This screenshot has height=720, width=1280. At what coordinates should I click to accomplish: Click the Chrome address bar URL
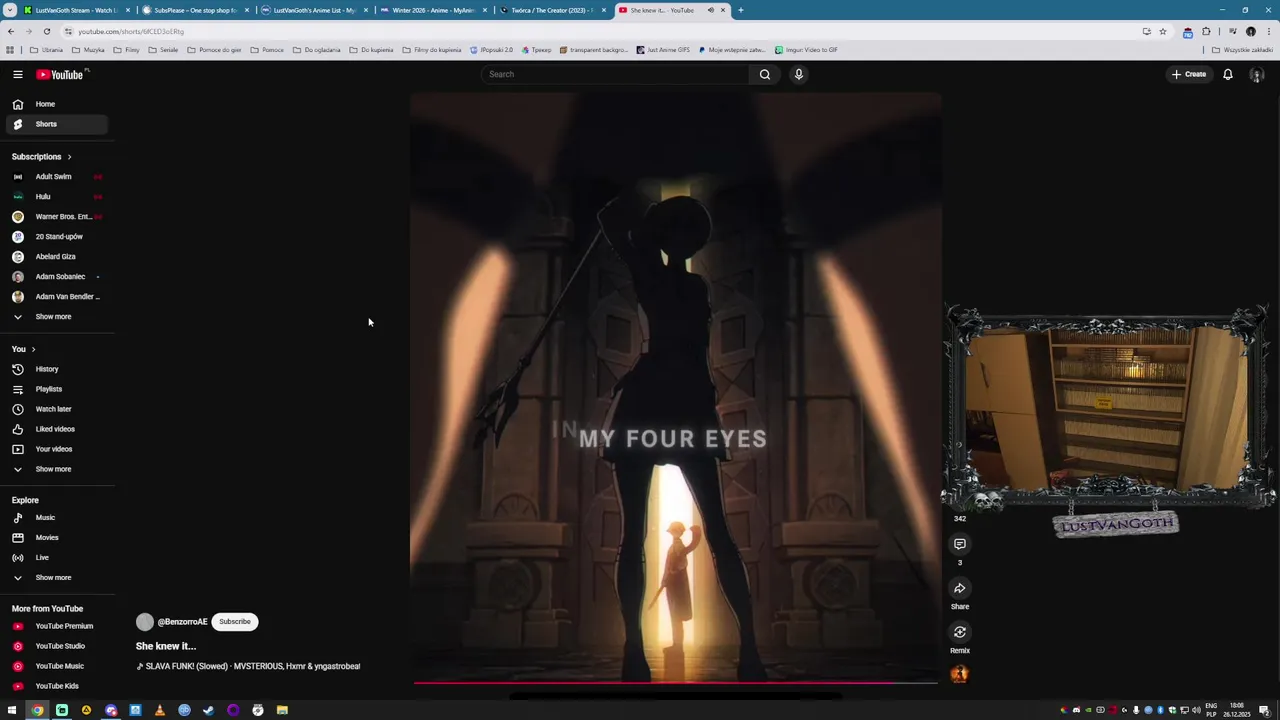[131, 32]
